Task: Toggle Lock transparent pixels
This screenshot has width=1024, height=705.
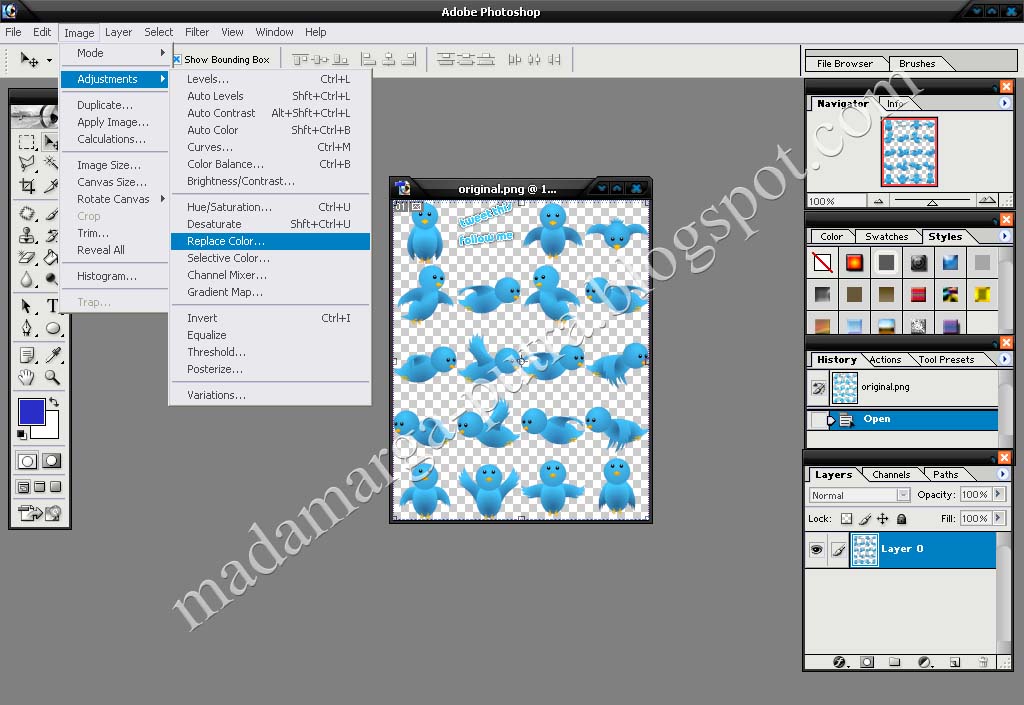Action: (x=846, y=519)
